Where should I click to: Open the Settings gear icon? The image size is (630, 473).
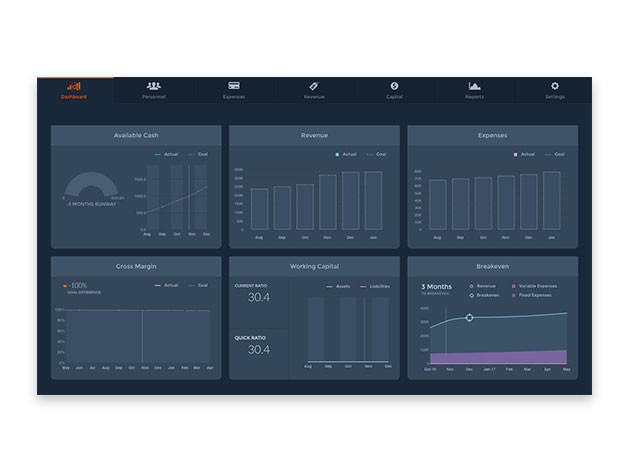[x=555, y=86]
